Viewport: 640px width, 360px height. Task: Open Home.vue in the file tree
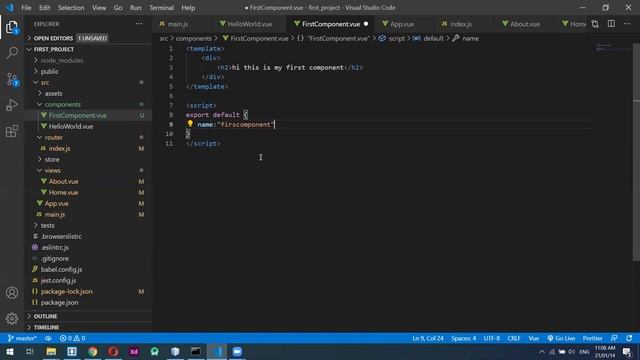tap(89, 192)
